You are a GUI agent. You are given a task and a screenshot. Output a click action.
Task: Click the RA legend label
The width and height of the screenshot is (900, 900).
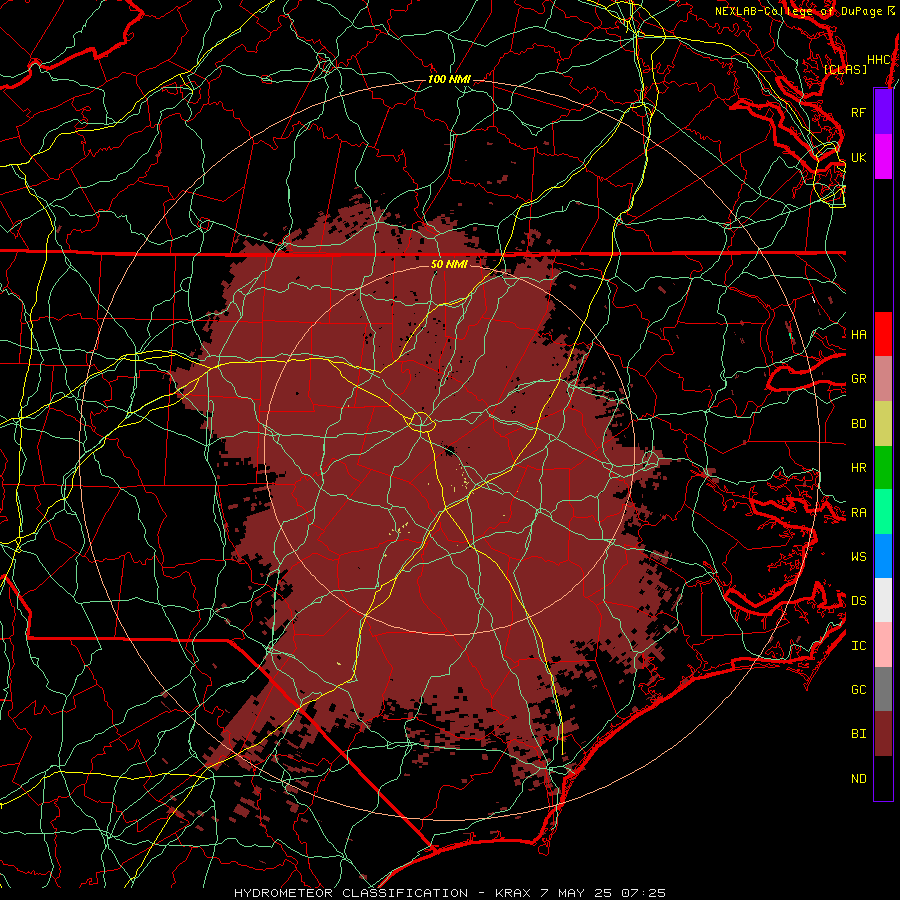858,512
